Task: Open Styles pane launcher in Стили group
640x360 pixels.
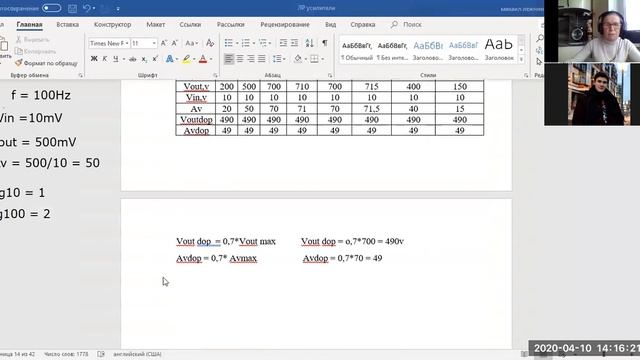Action: pyautogui.click(x=526, y=76)
